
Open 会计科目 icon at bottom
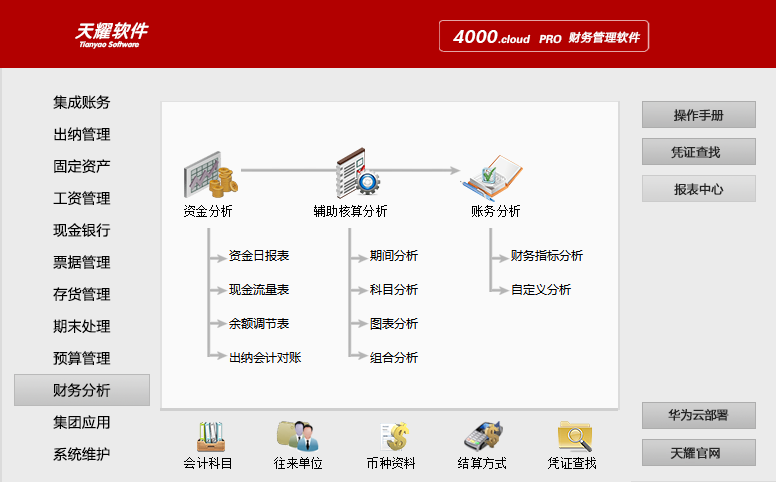[x=209, y=437]
